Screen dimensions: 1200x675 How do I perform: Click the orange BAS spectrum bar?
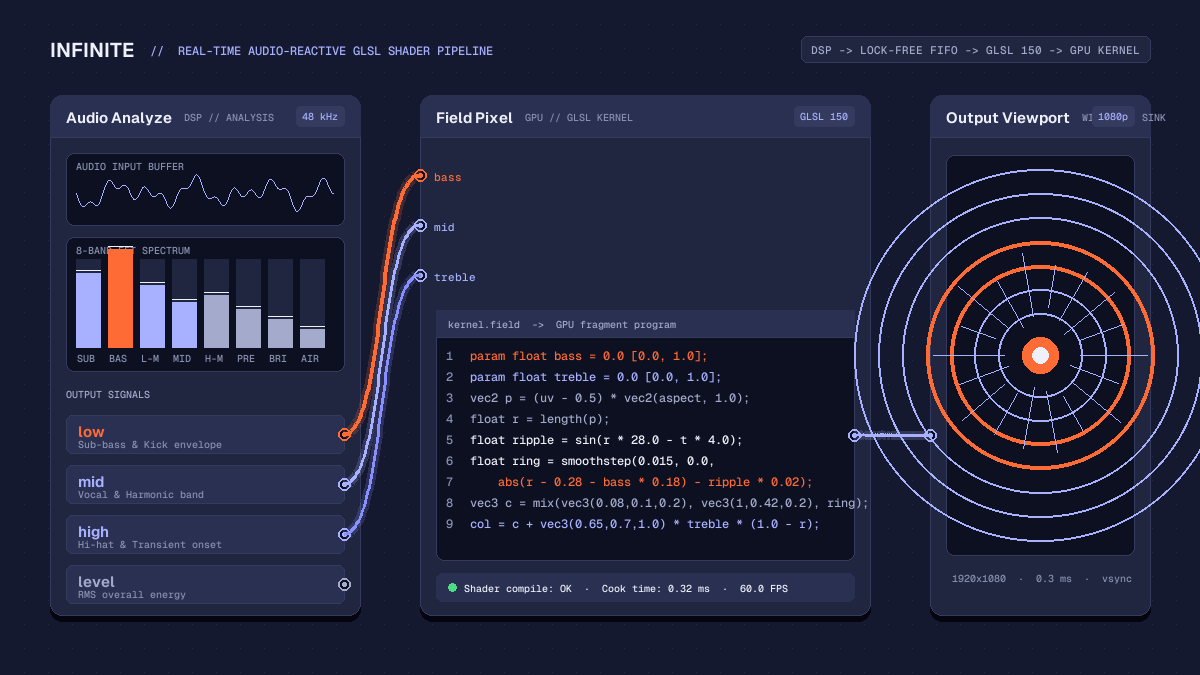120,298
